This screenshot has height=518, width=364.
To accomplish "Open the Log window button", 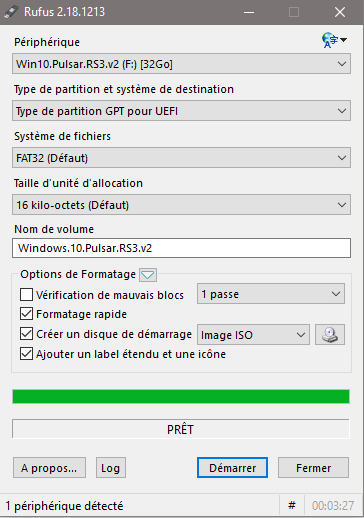I will (x=111, y=468).
